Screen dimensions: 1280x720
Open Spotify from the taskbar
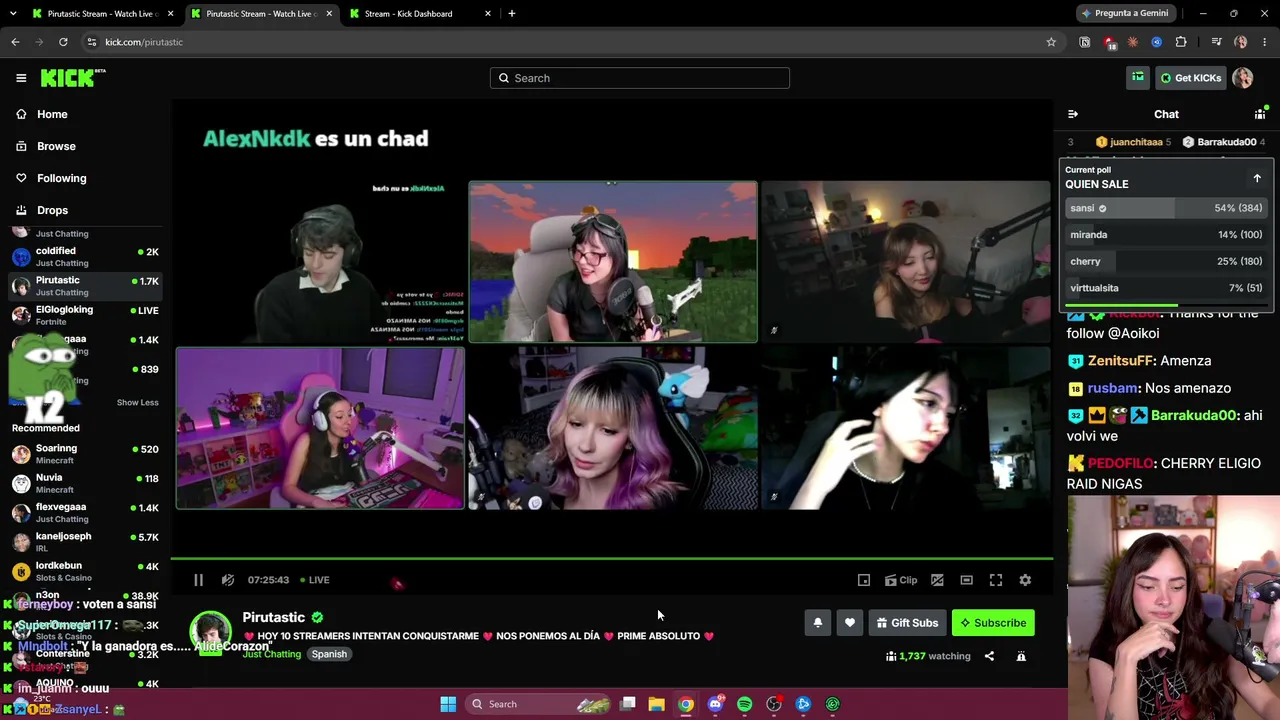click(x=745, y=704)
